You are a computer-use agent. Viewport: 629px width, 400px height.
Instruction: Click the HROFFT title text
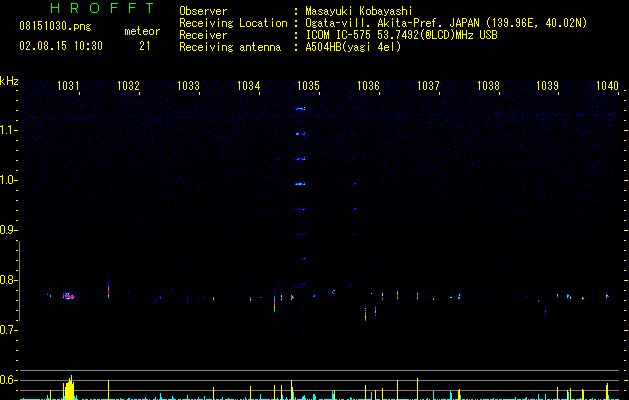pyautogui.click(x=103, y=8)
